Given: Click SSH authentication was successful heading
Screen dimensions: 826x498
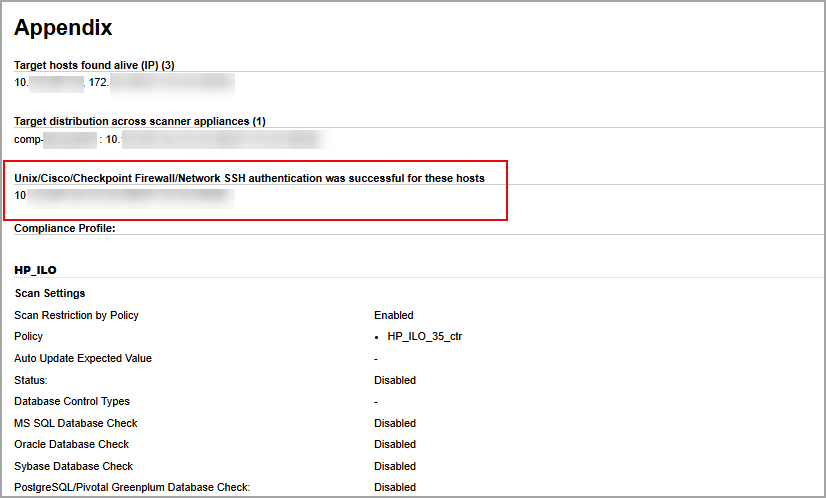Looking at the screenshot, I should click(x=249, y=178).
